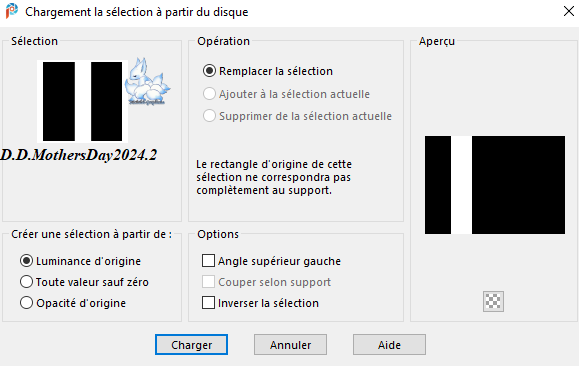
Task: Click the blue fox watermark image
Action: [x=147, y=81]
